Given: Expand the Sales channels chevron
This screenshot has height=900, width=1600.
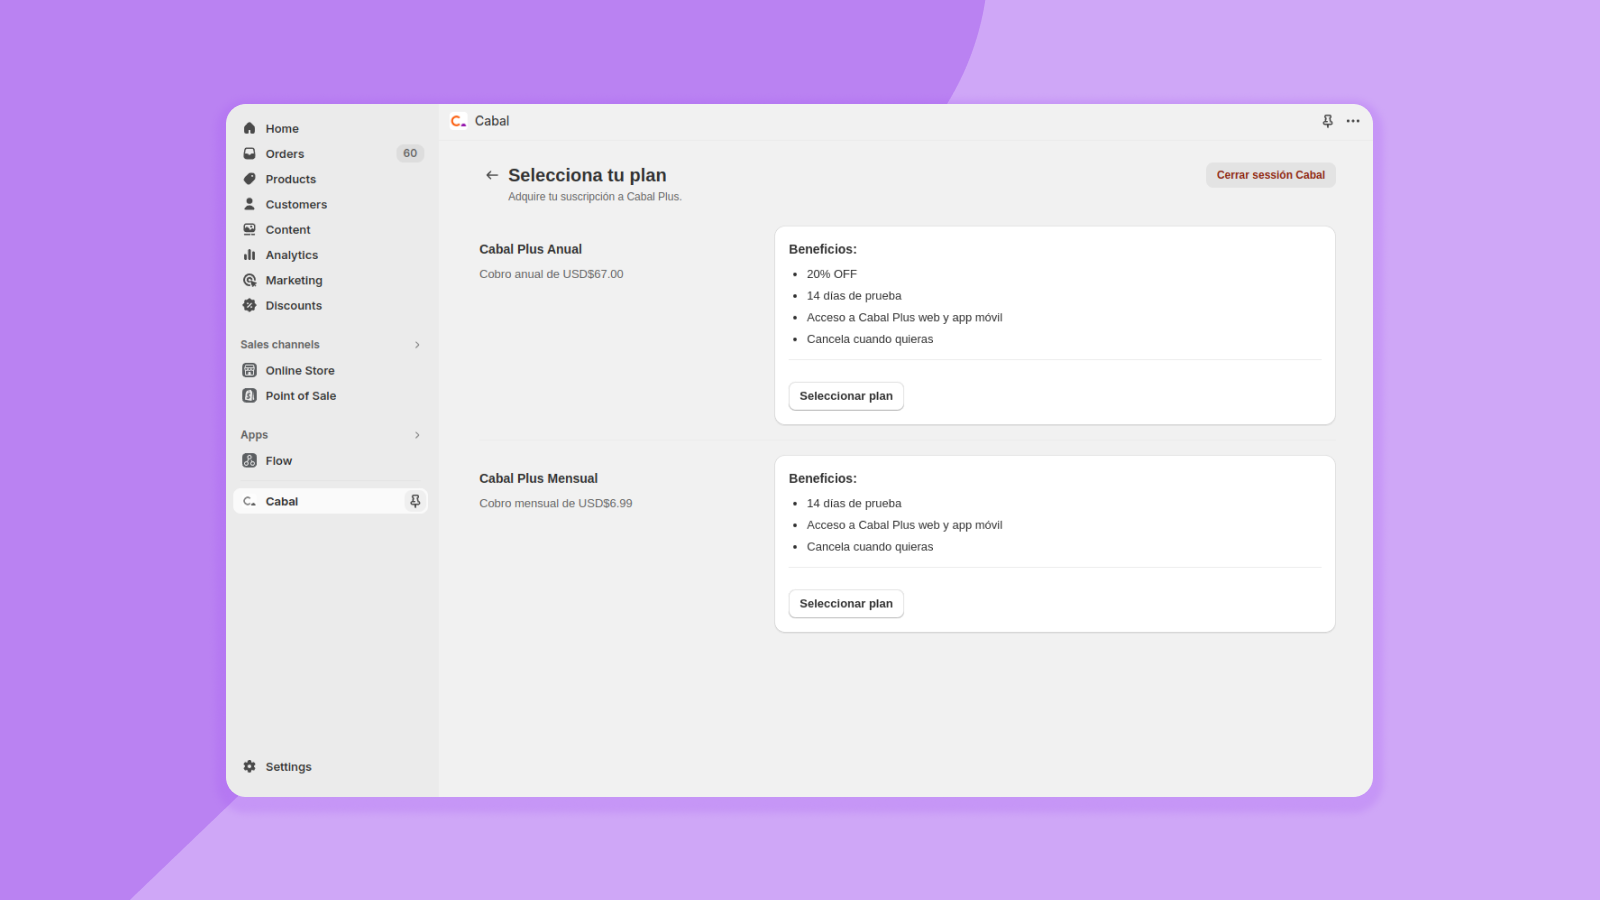Looking at the screenshot, I should click(x=417, y=345).
